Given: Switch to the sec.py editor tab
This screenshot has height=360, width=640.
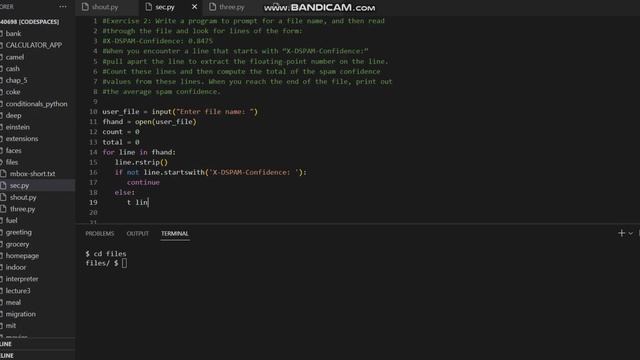Looking at the screenshot, I should point(165,7).
